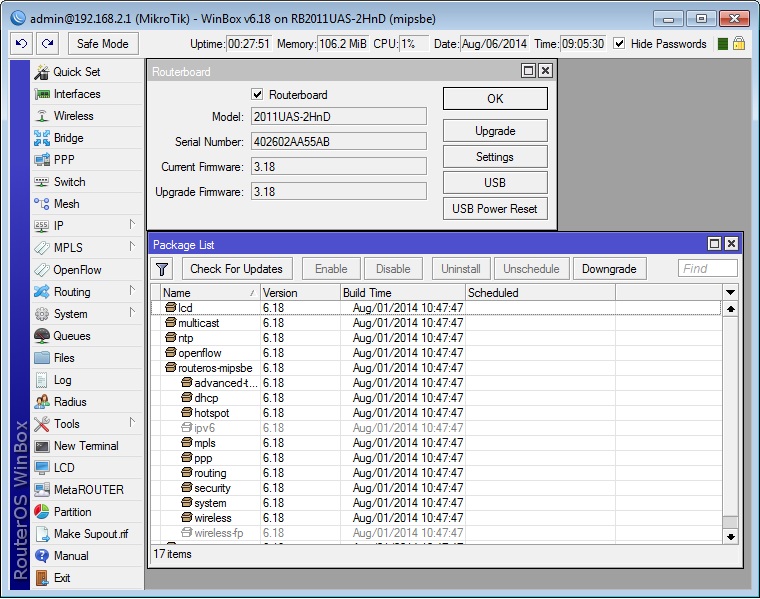760x599 pixels.
Task: Click Check For Updates button
Action: tap(237, 269)
